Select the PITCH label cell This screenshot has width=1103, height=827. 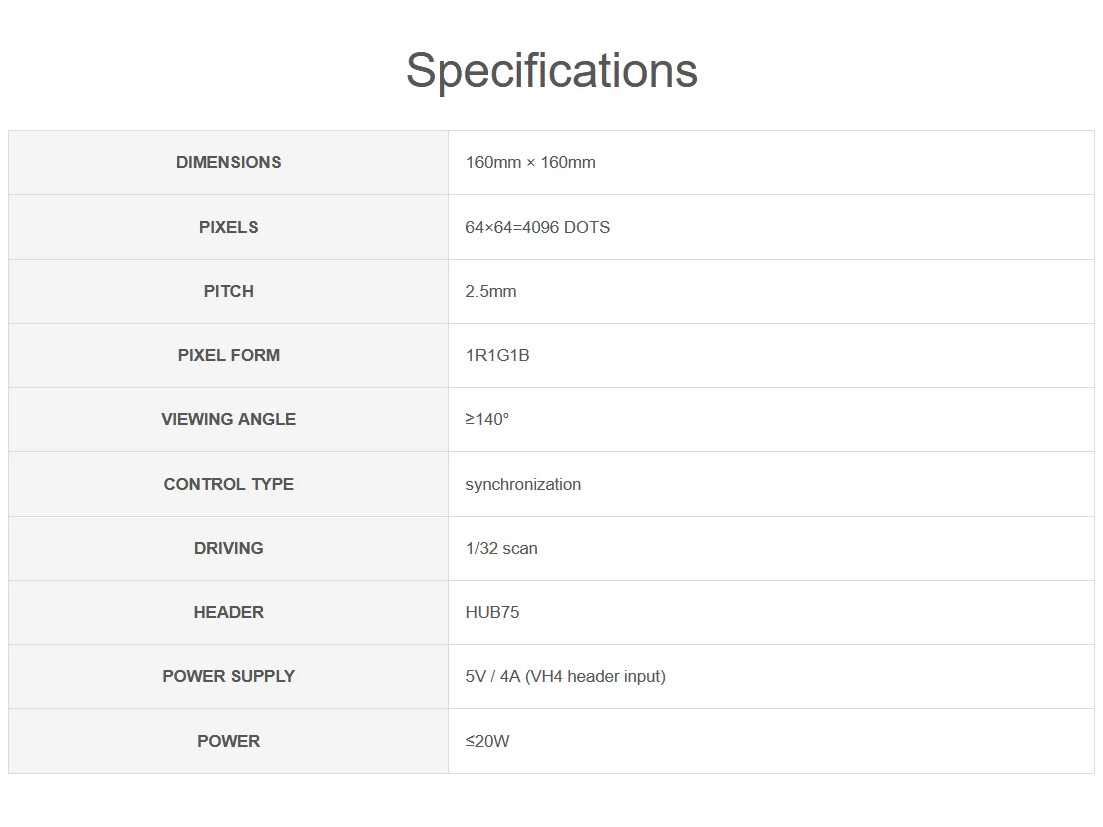click(x=229, y=291)
